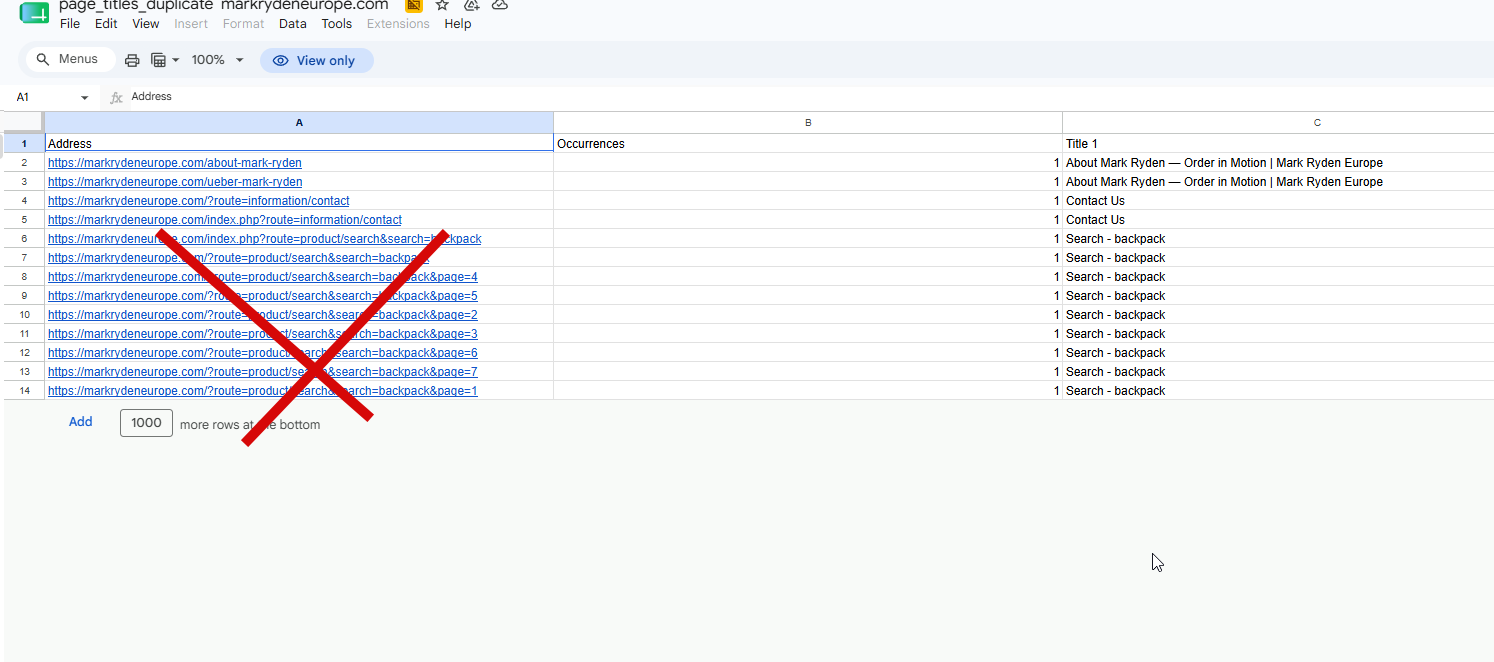Screen dimensions: 1494x662
Task: Check the cloud document status icon
Action: (x=500, y=5)
